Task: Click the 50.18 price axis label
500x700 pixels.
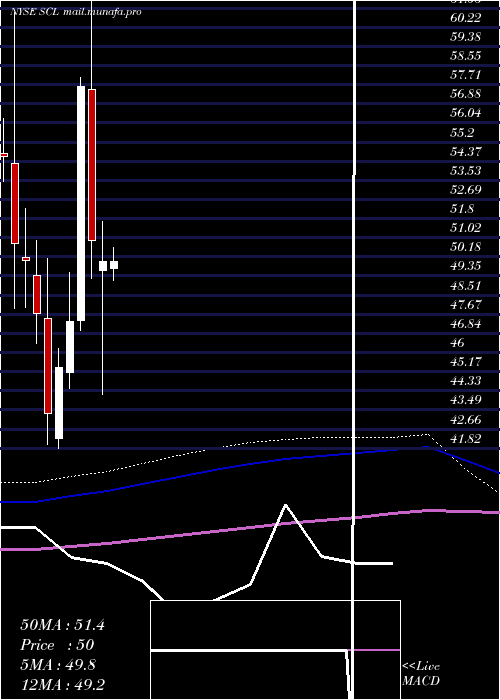Action: (465, 246)
